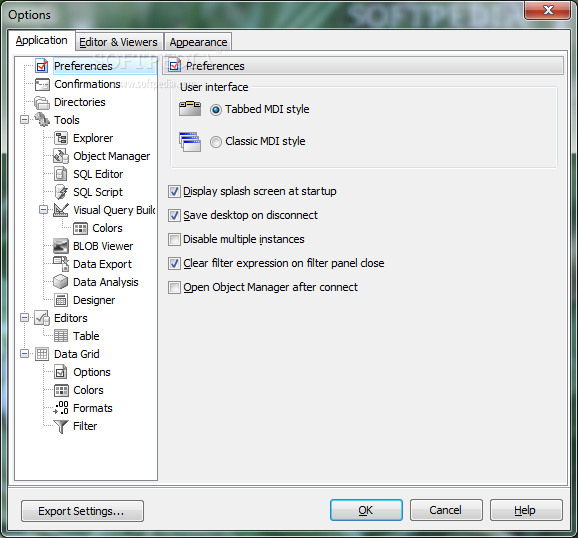Click the Explorer tree icon
The width and height of the screenshot is (578, 538).
(x=61, y=138)
